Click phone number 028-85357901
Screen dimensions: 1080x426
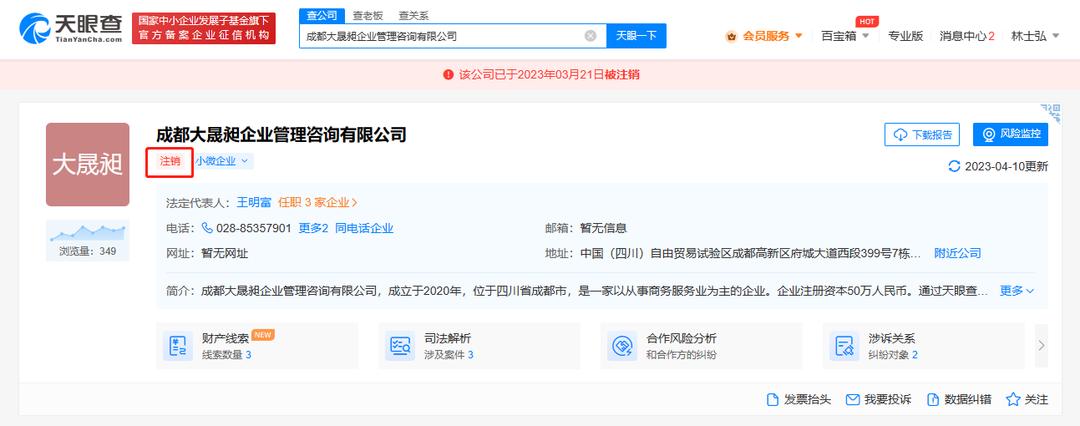pos(254,228)
